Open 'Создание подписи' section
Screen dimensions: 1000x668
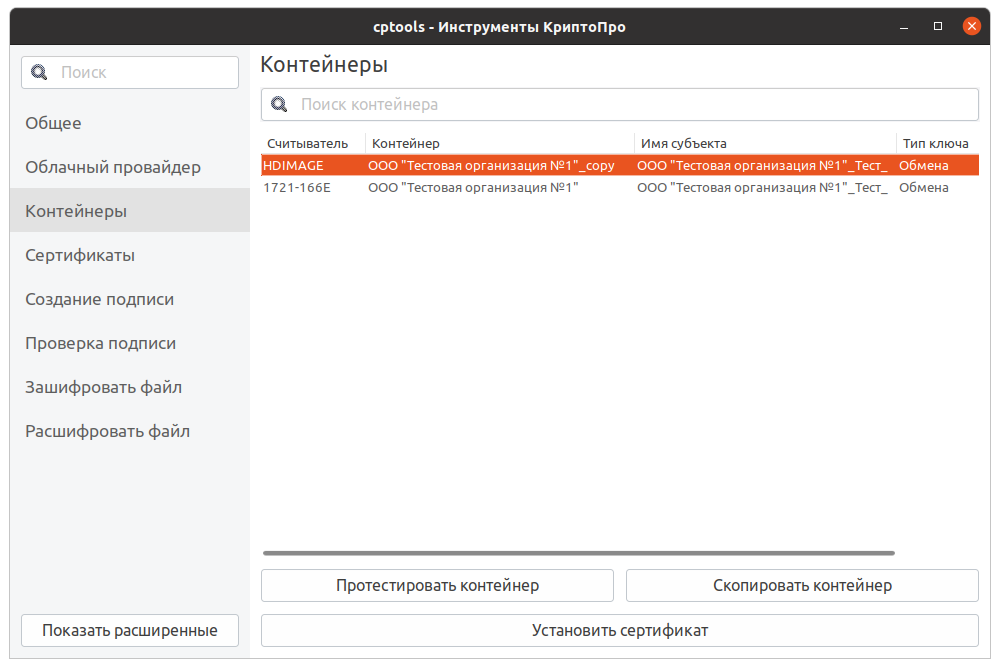(x=129, y=299)
